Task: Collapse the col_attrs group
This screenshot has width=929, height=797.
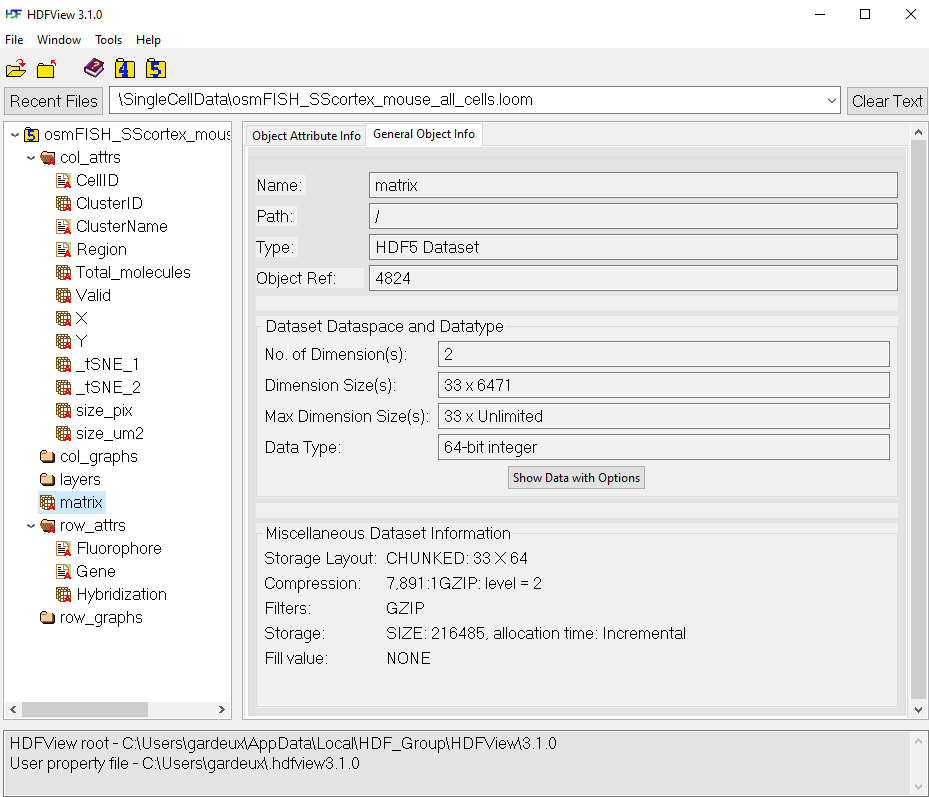Action: (x=31, y=158)
